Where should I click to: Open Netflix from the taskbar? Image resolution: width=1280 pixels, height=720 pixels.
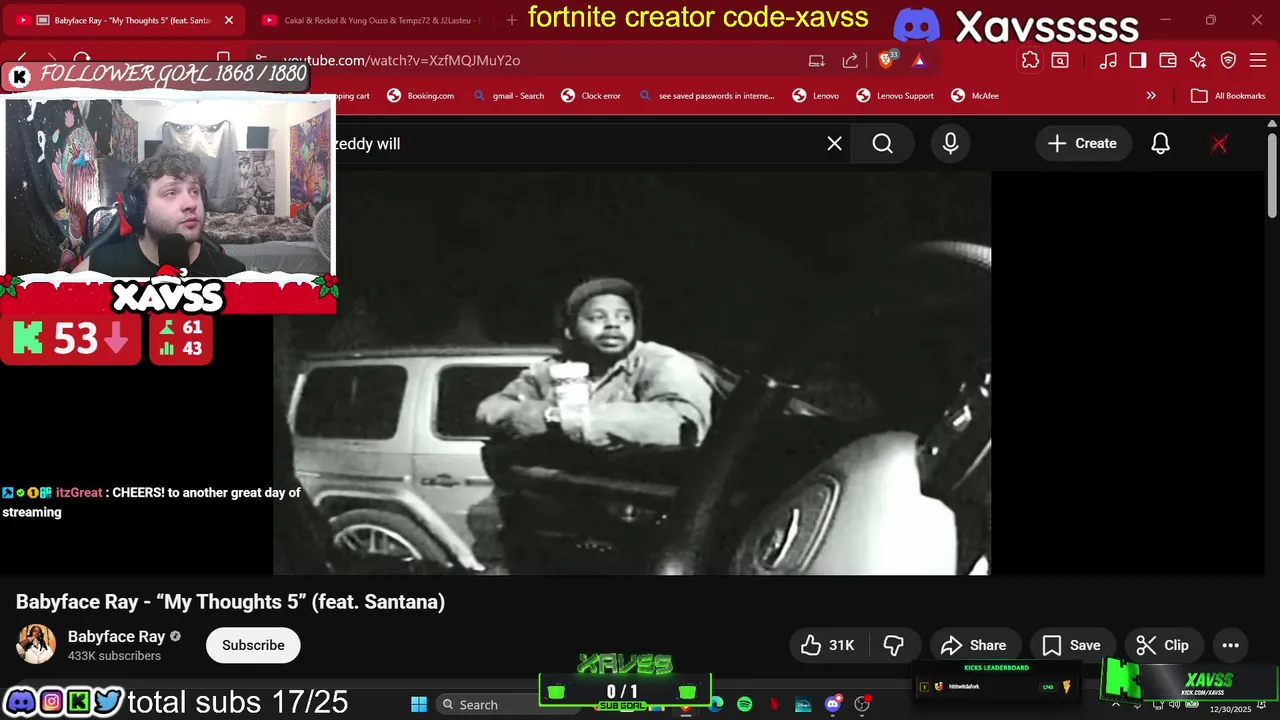[774, 704]
